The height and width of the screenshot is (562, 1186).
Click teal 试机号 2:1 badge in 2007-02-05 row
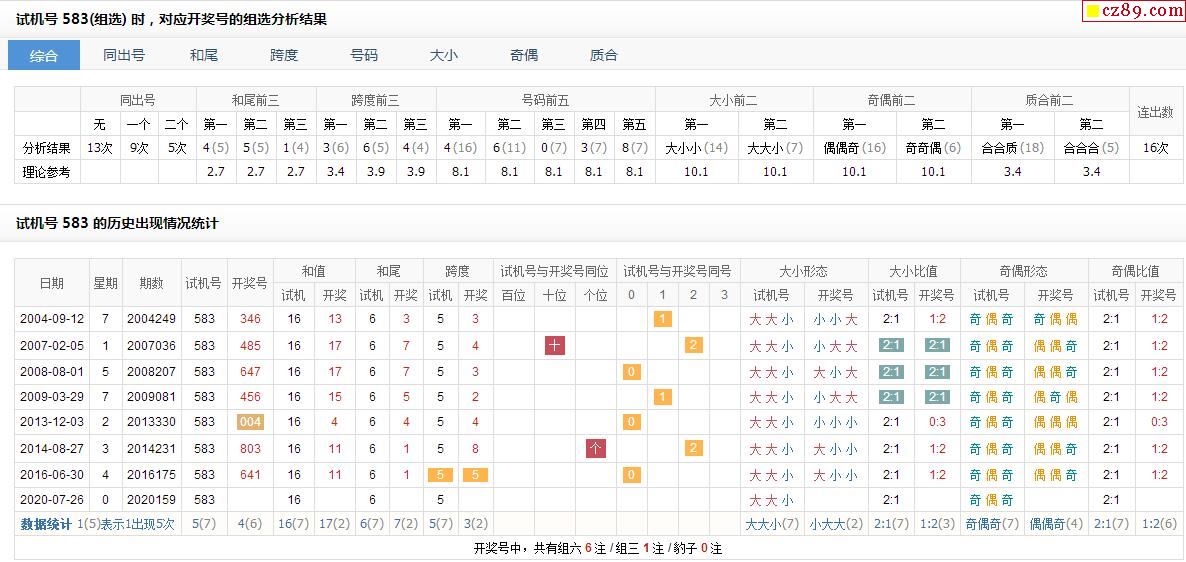tap(892, 346)
